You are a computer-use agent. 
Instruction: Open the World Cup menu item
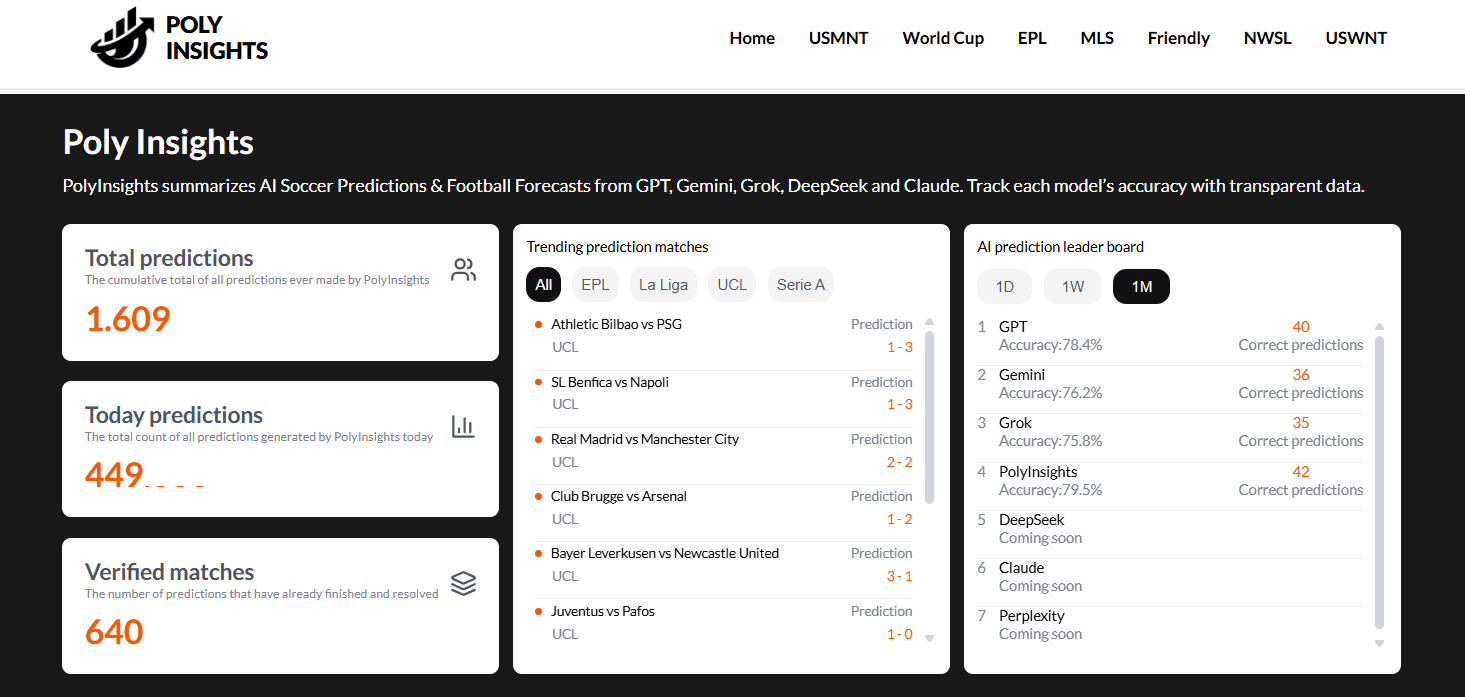click(x=943, y=38)
